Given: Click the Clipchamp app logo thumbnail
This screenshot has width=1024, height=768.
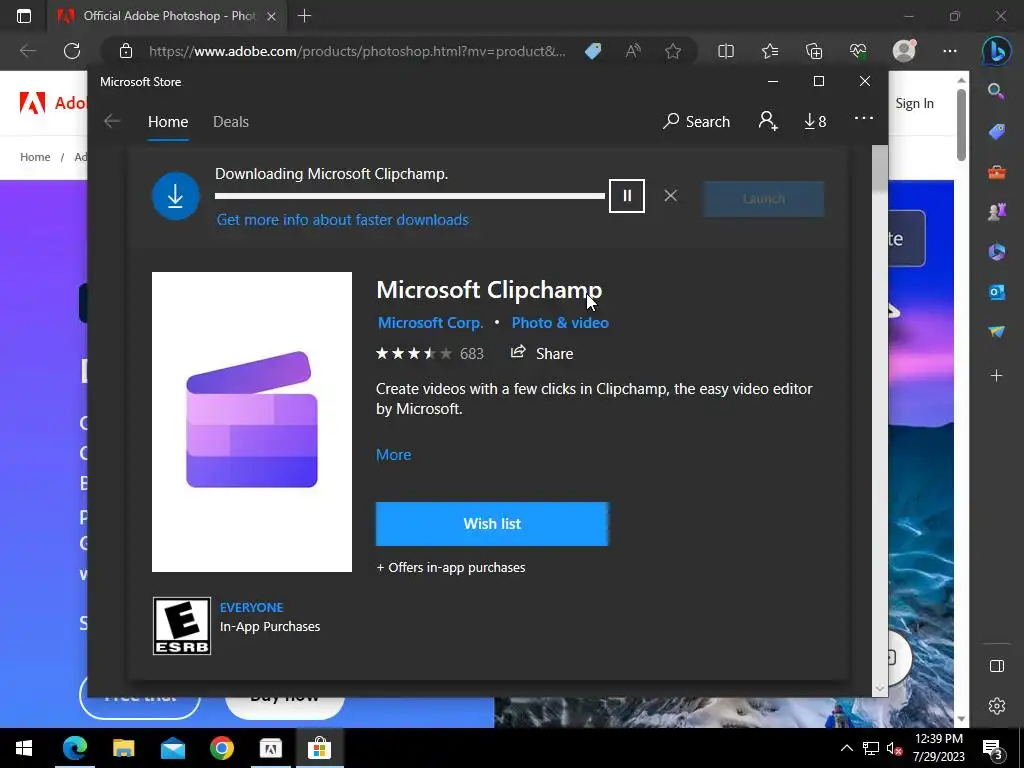Looking at the screenshot, I should tap(251, 422).
